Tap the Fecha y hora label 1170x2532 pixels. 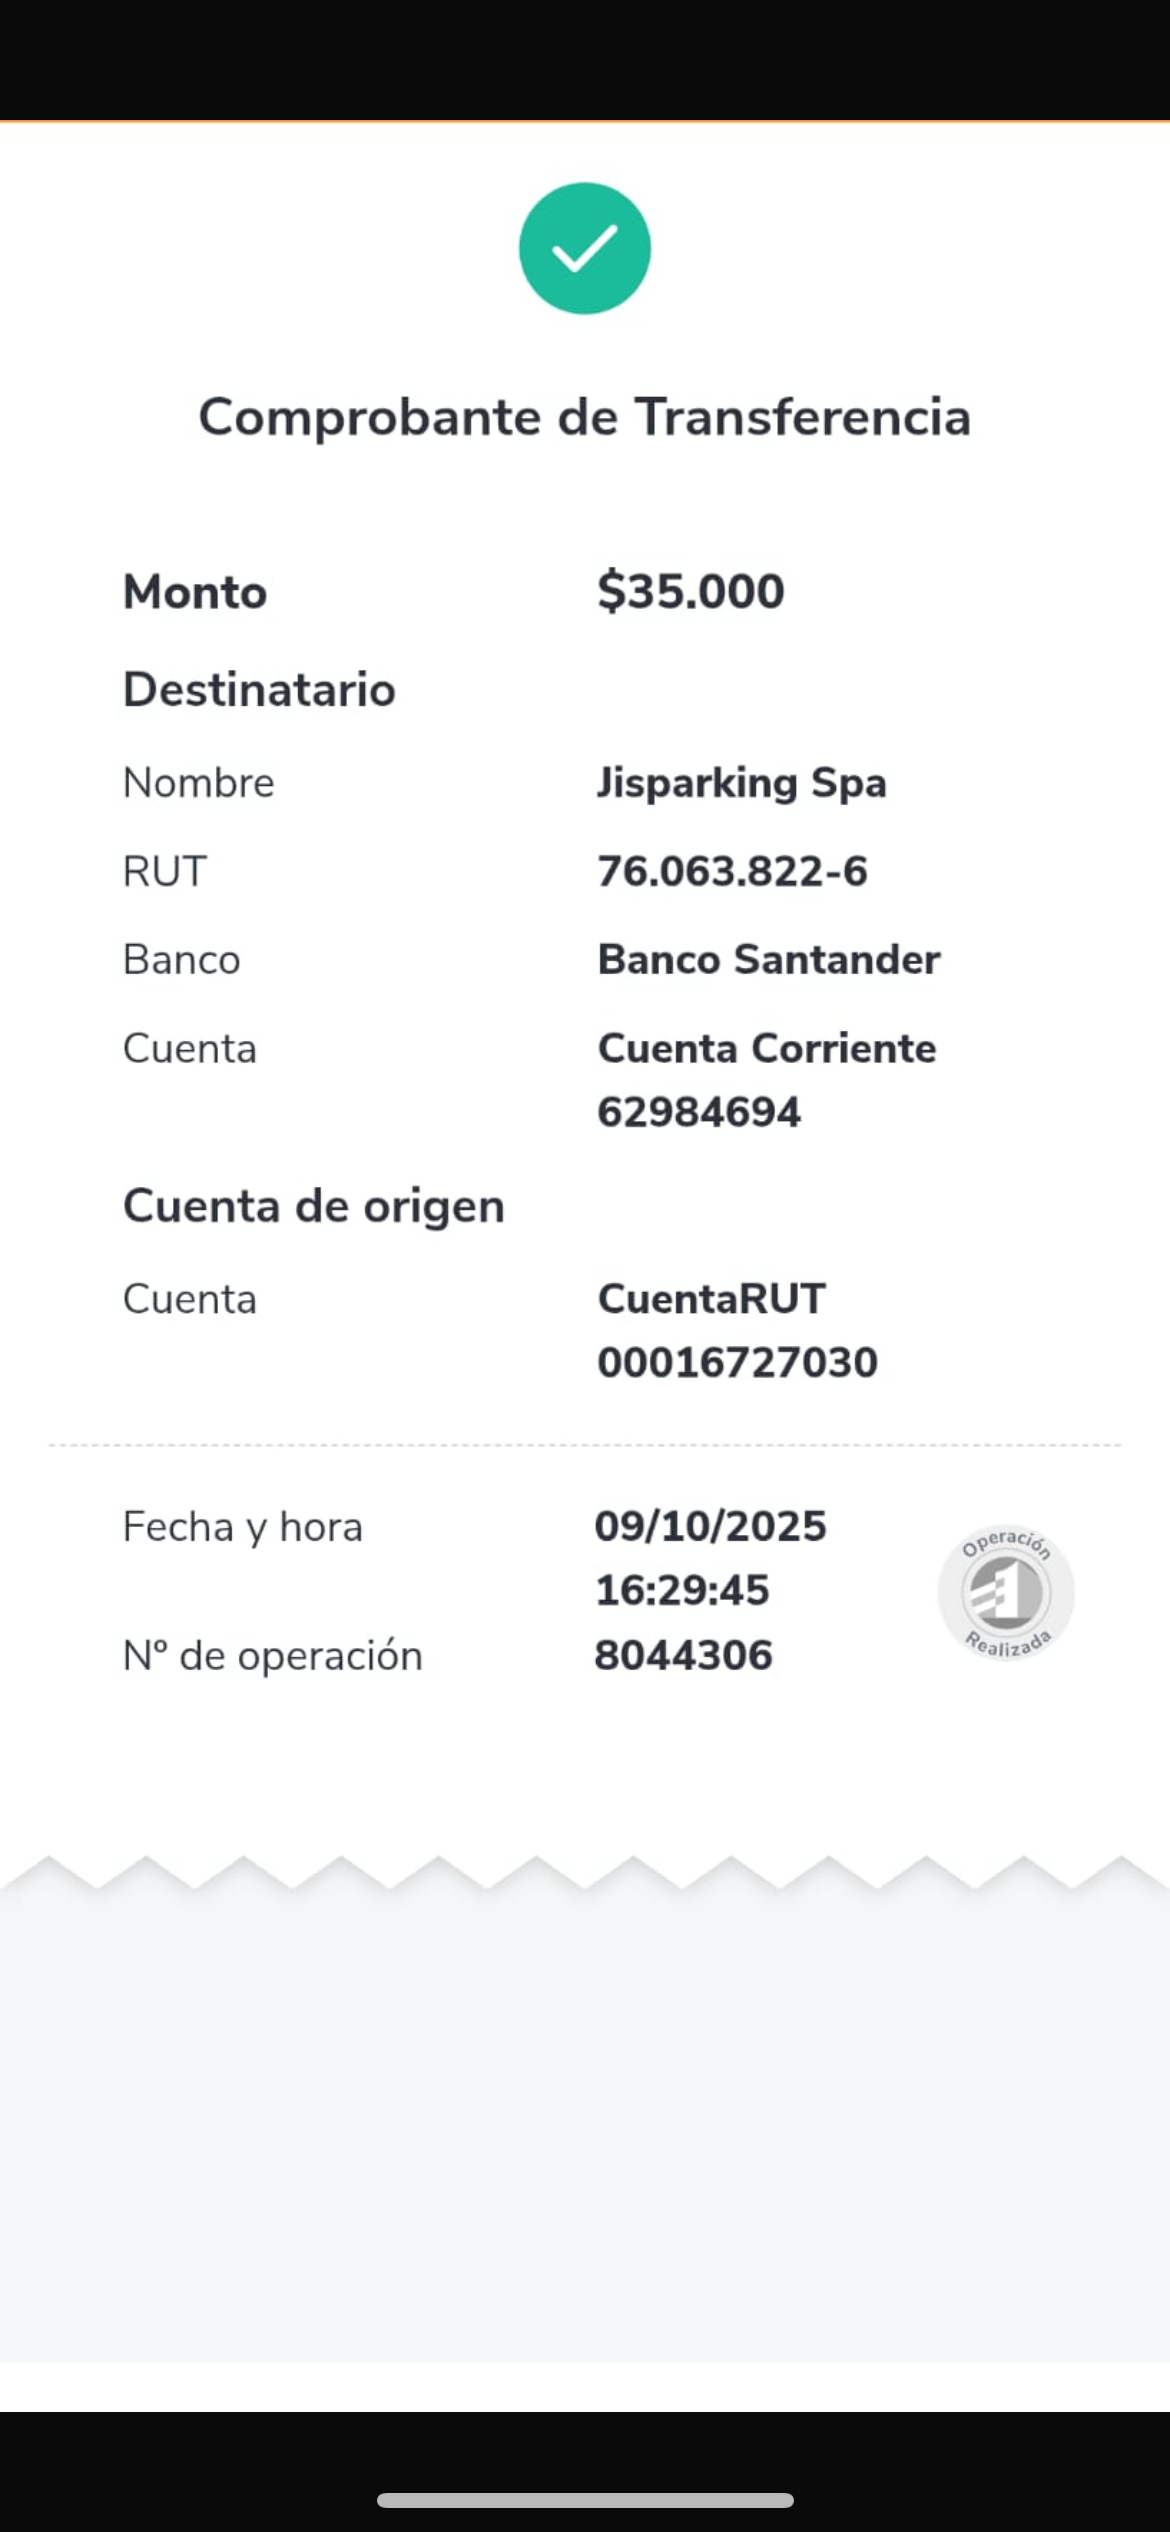point(242,1527)
